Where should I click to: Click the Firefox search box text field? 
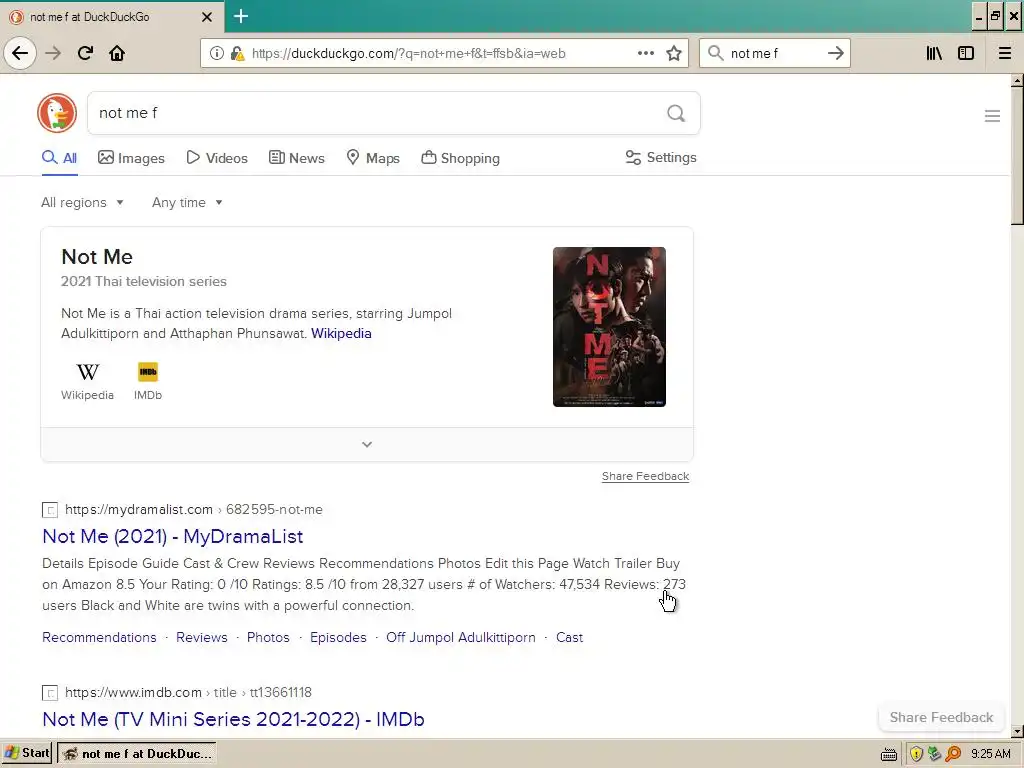click(x=774, y=54)
